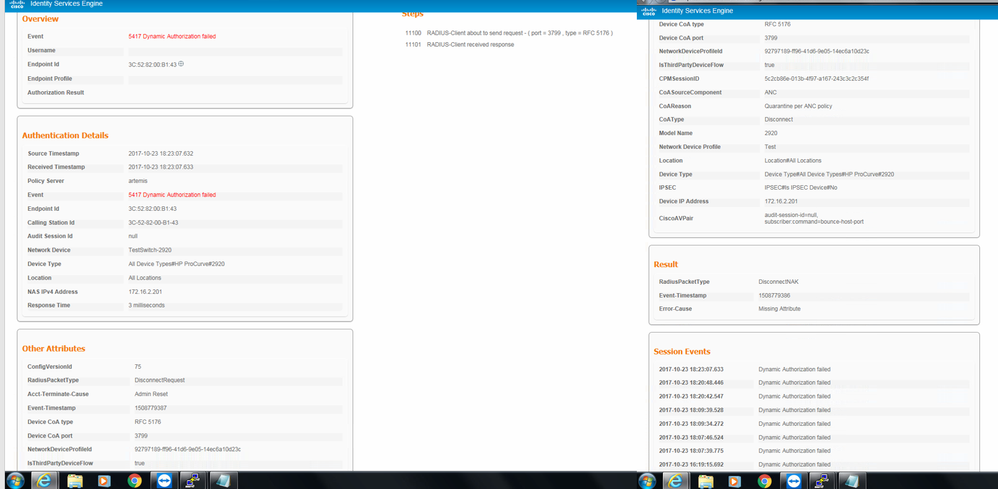
Task: Select Device IP Address 172.16.2.201 in right window
Action: (x=781, y=202)
